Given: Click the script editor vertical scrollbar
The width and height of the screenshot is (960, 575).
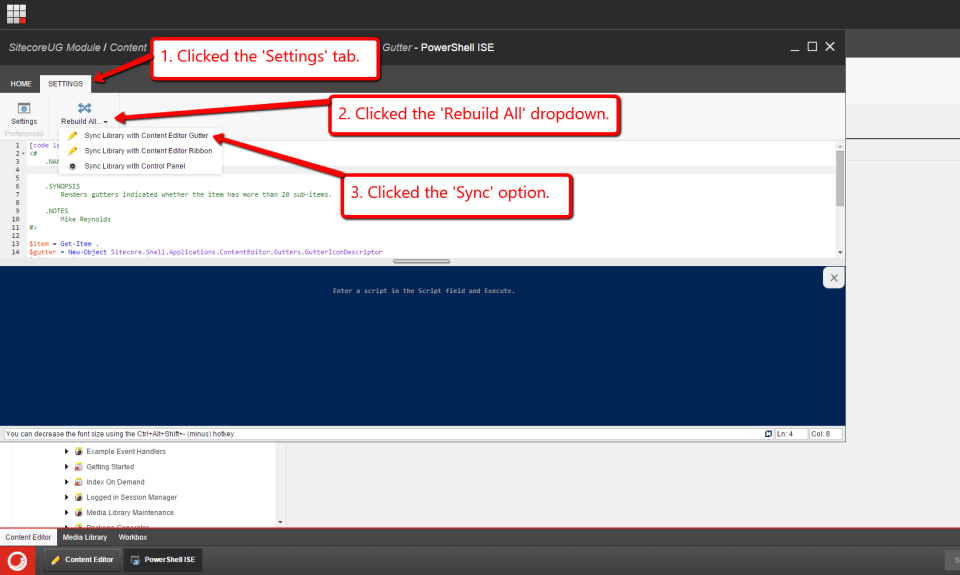Looking at the screenshot, I should (x=840, y=180).
